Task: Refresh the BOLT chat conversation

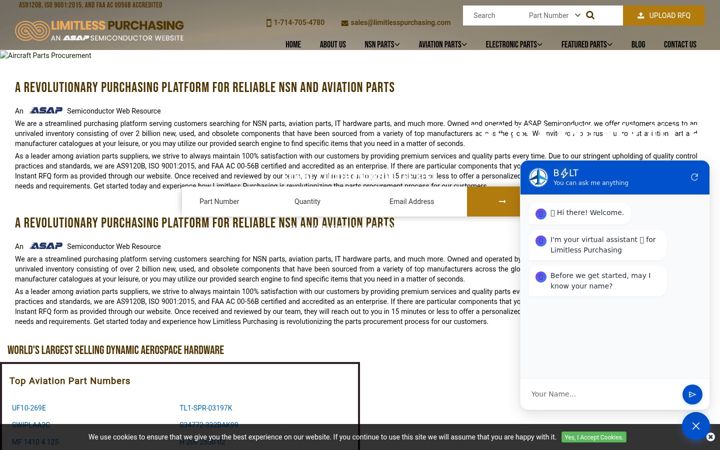Action: pos(694,177)
